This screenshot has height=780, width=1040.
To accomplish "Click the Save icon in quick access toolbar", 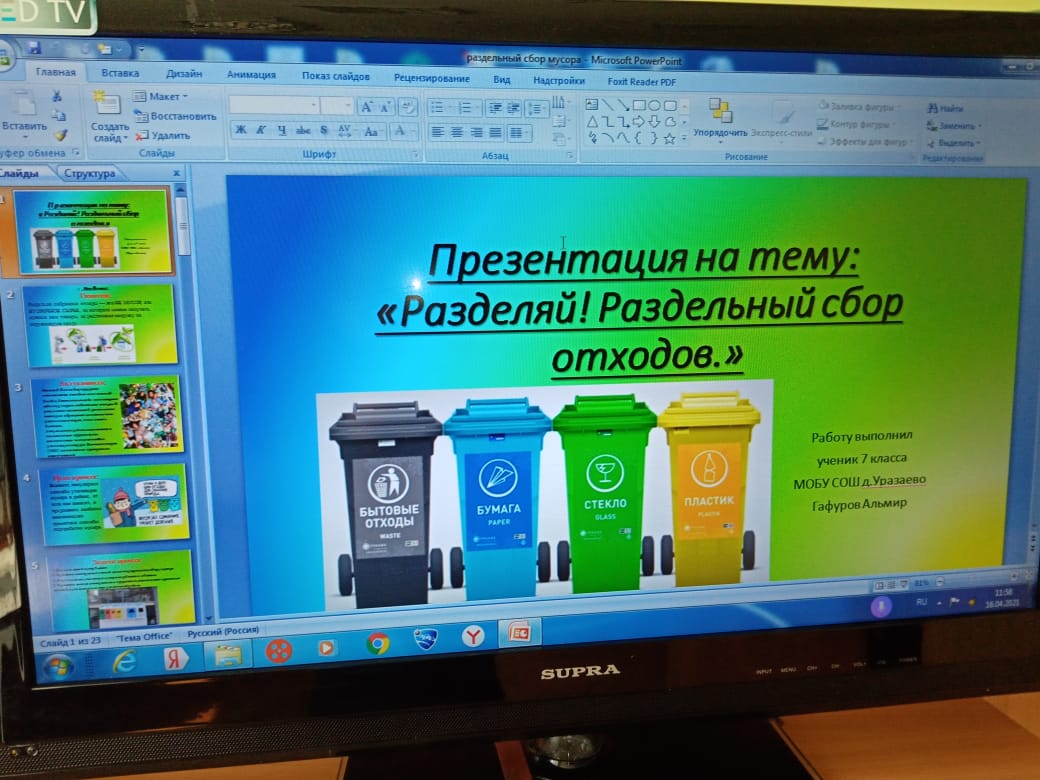I will 34,47.
